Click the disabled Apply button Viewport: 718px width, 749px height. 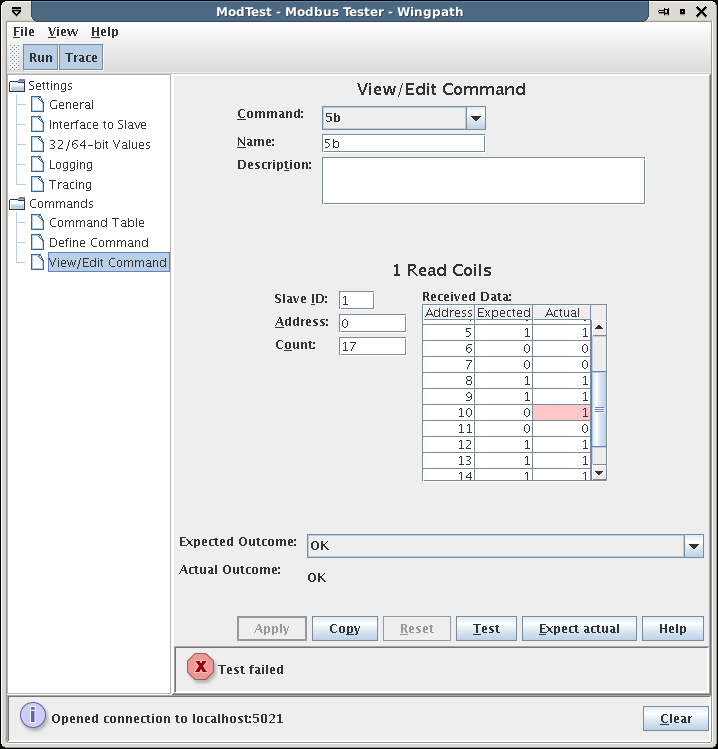click(x=272, y=629)
